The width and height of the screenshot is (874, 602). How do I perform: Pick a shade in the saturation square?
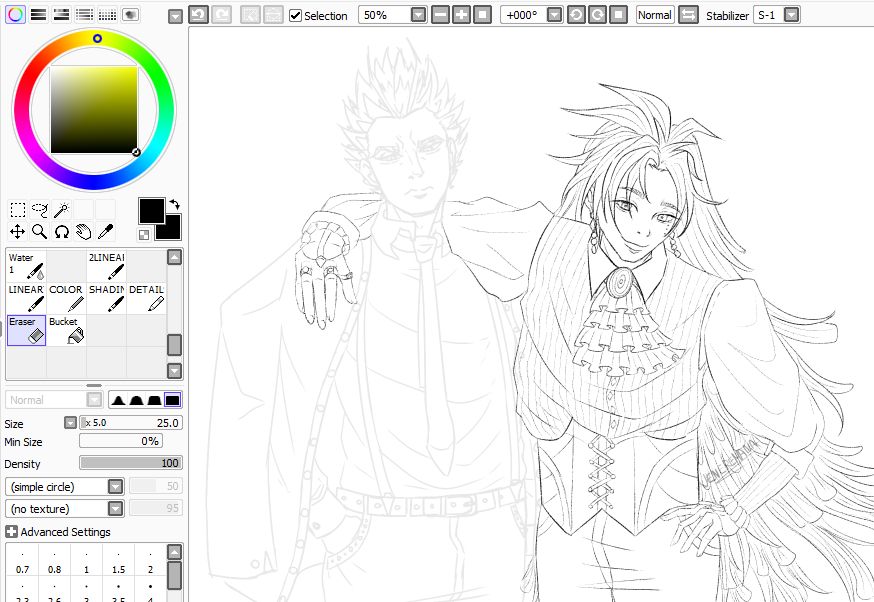click(x=94, y=110)
